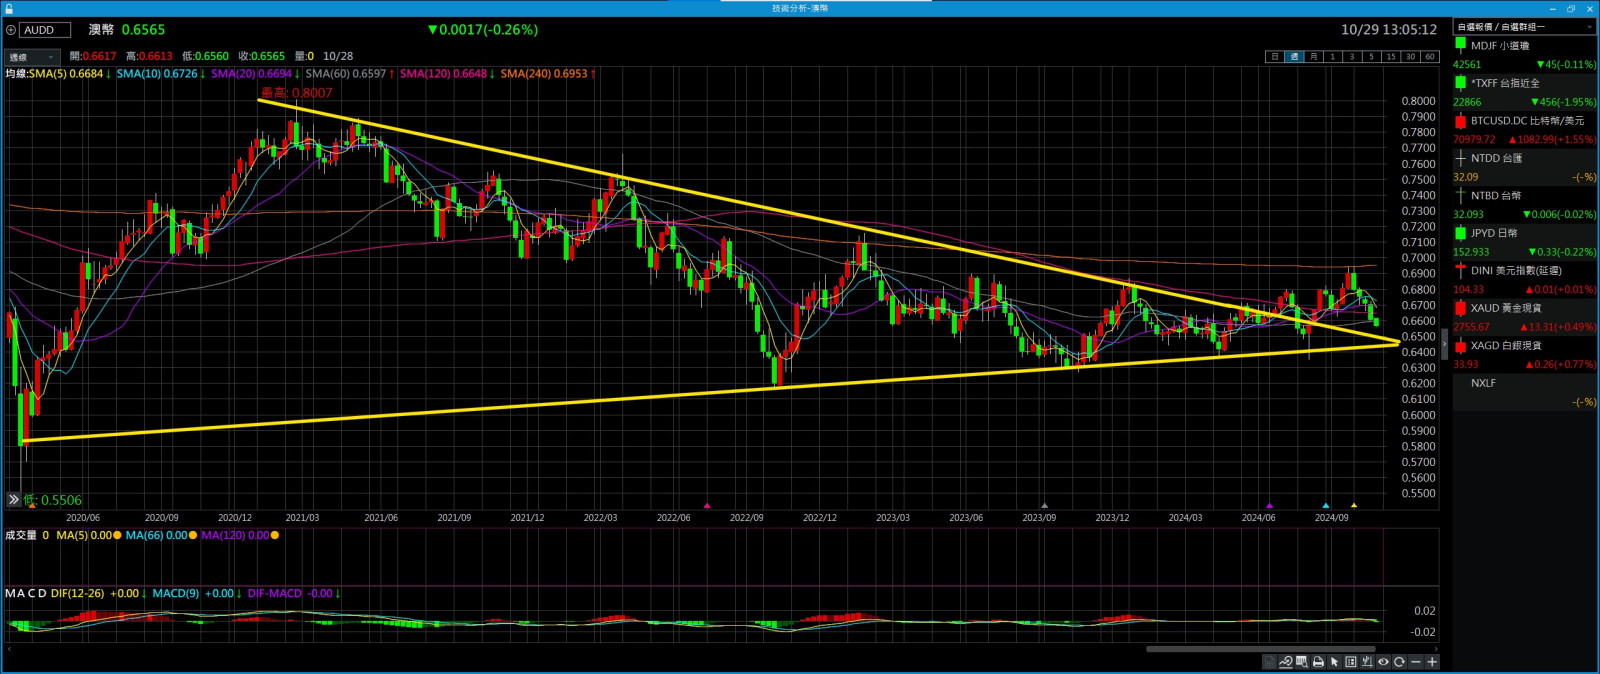The width and height of the screenshot is (1600, 674).
Task: Zoom out with the minus icon
Action: click(x=1416, y=662)
